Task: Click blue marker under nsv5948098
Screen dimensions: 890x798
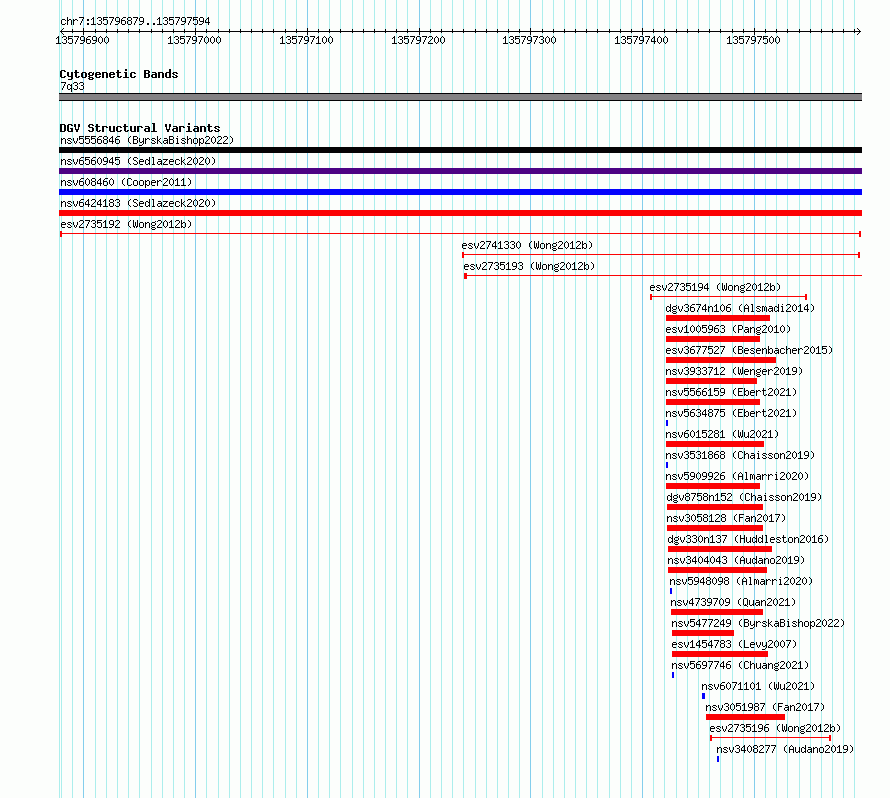Action: pos(671,591)
